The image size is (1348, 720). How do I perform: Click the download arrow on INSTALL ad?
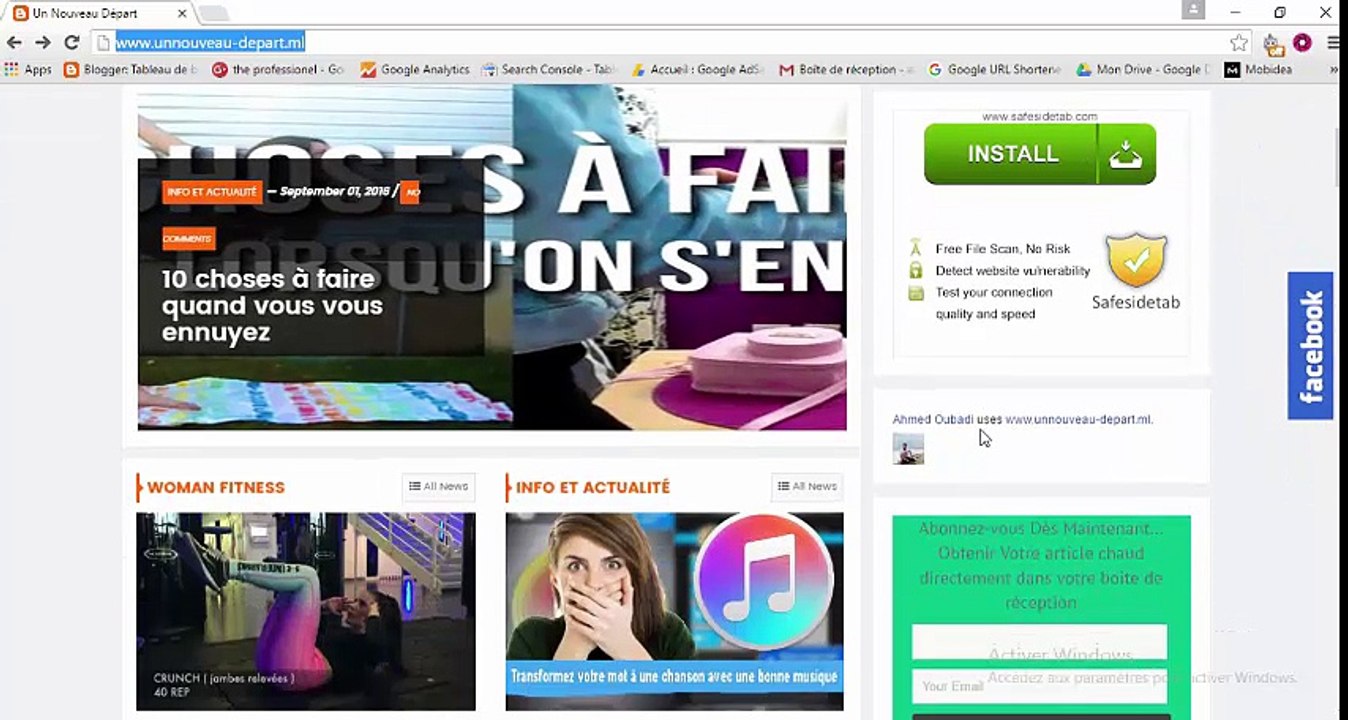pos(1127,154)
